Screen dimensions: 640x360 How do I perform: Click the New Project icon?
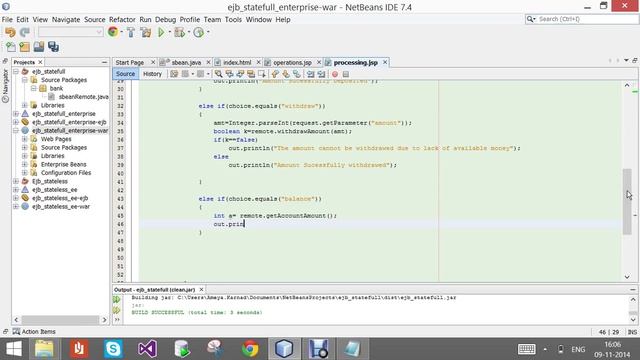tap(24, 47)
